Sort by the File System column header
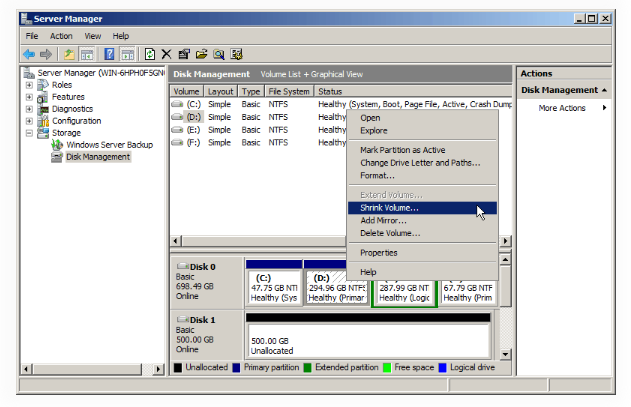The image size is (631, 407). [x=289, y=90]
